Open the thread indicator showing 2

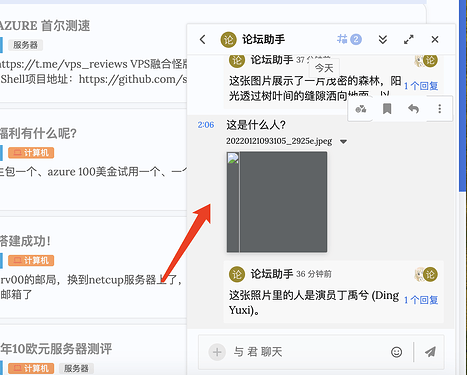pos(349,39)
